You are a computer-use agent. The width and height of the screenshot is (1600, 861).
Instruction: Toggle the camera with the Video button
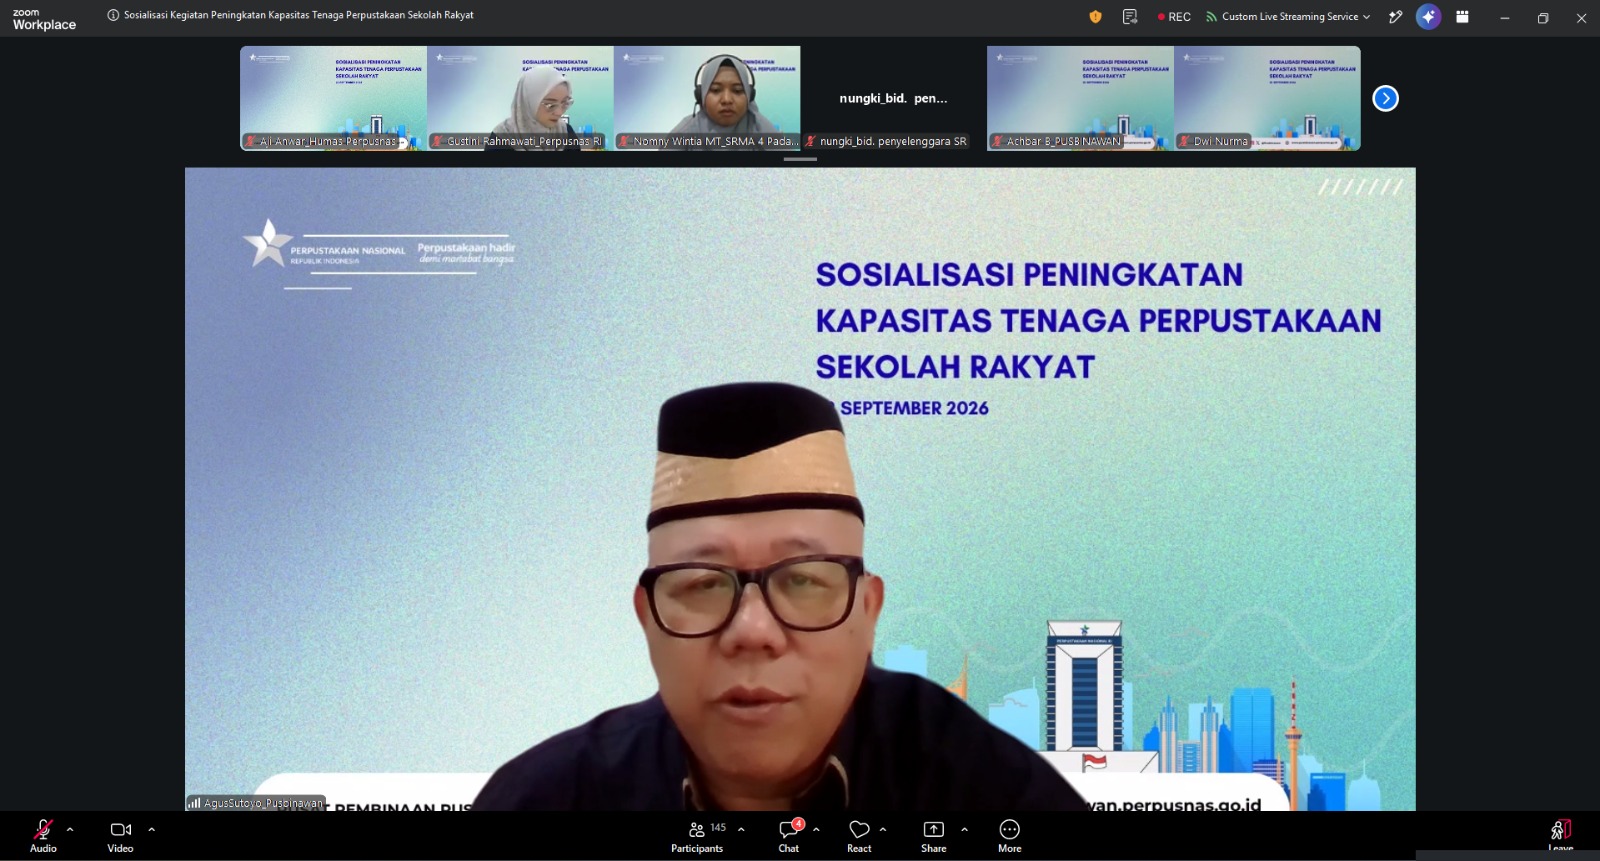pos(120,836)
